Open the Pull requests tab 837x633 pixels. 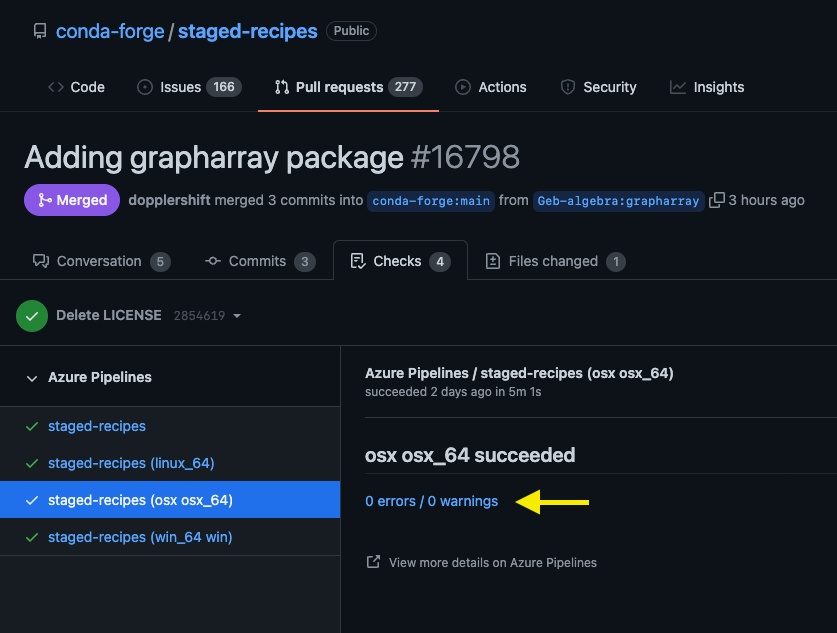[x=348, y=87]
